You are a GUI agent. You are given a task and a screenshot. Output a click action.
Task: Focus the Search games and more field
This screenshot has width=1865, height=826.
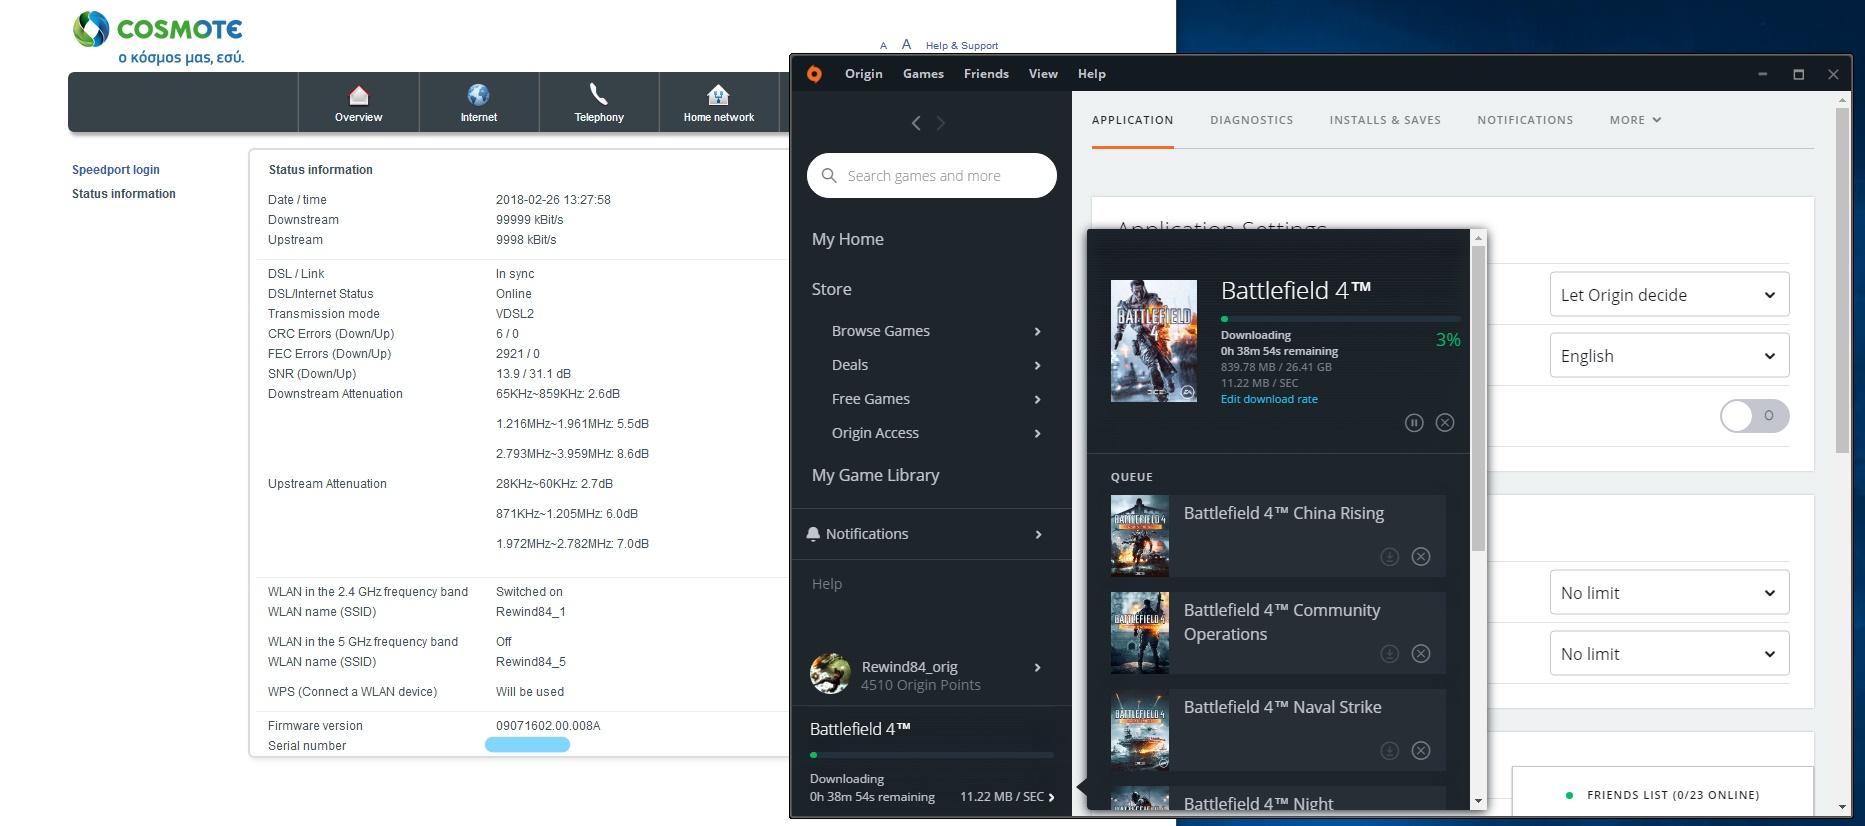pyautogui.click(x=931, y=176)
